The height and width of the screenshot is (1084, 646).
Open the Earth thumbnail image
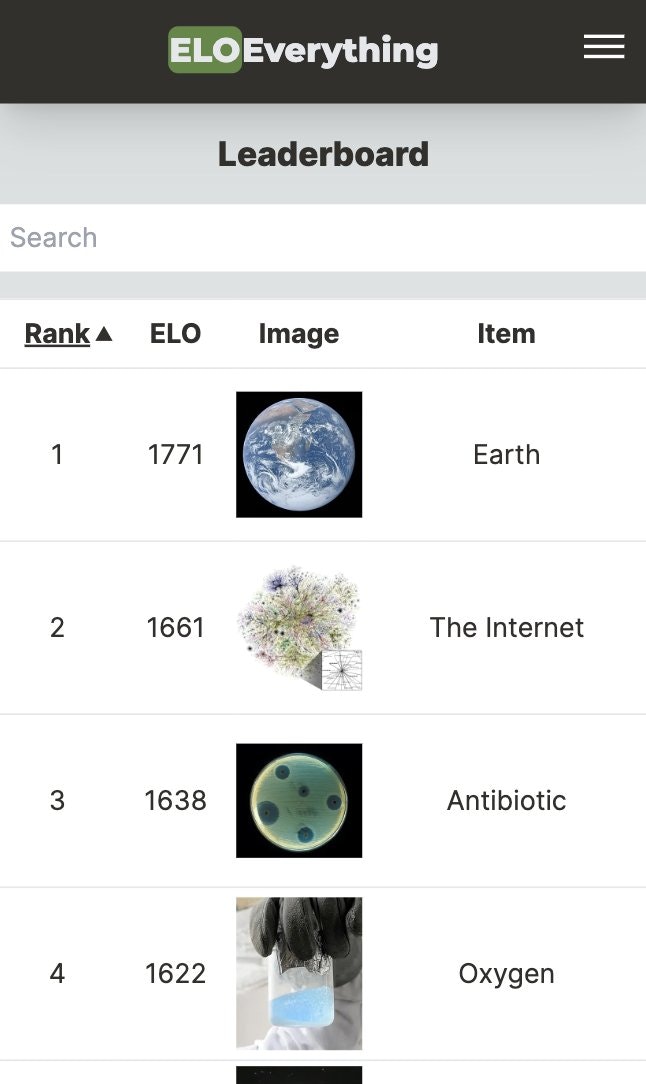(299, 454)
